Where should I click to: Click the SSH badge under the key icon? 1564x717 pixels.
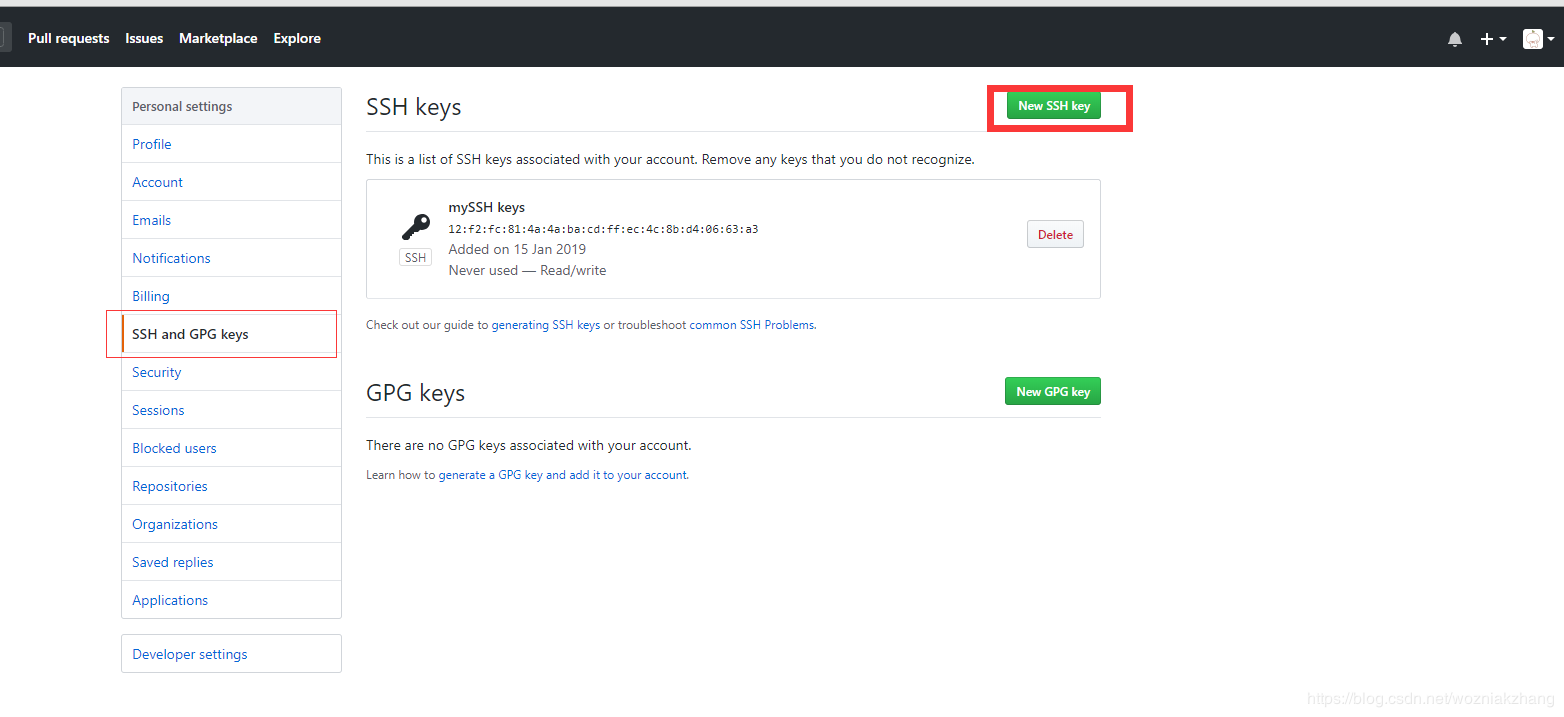coord(415,258)
